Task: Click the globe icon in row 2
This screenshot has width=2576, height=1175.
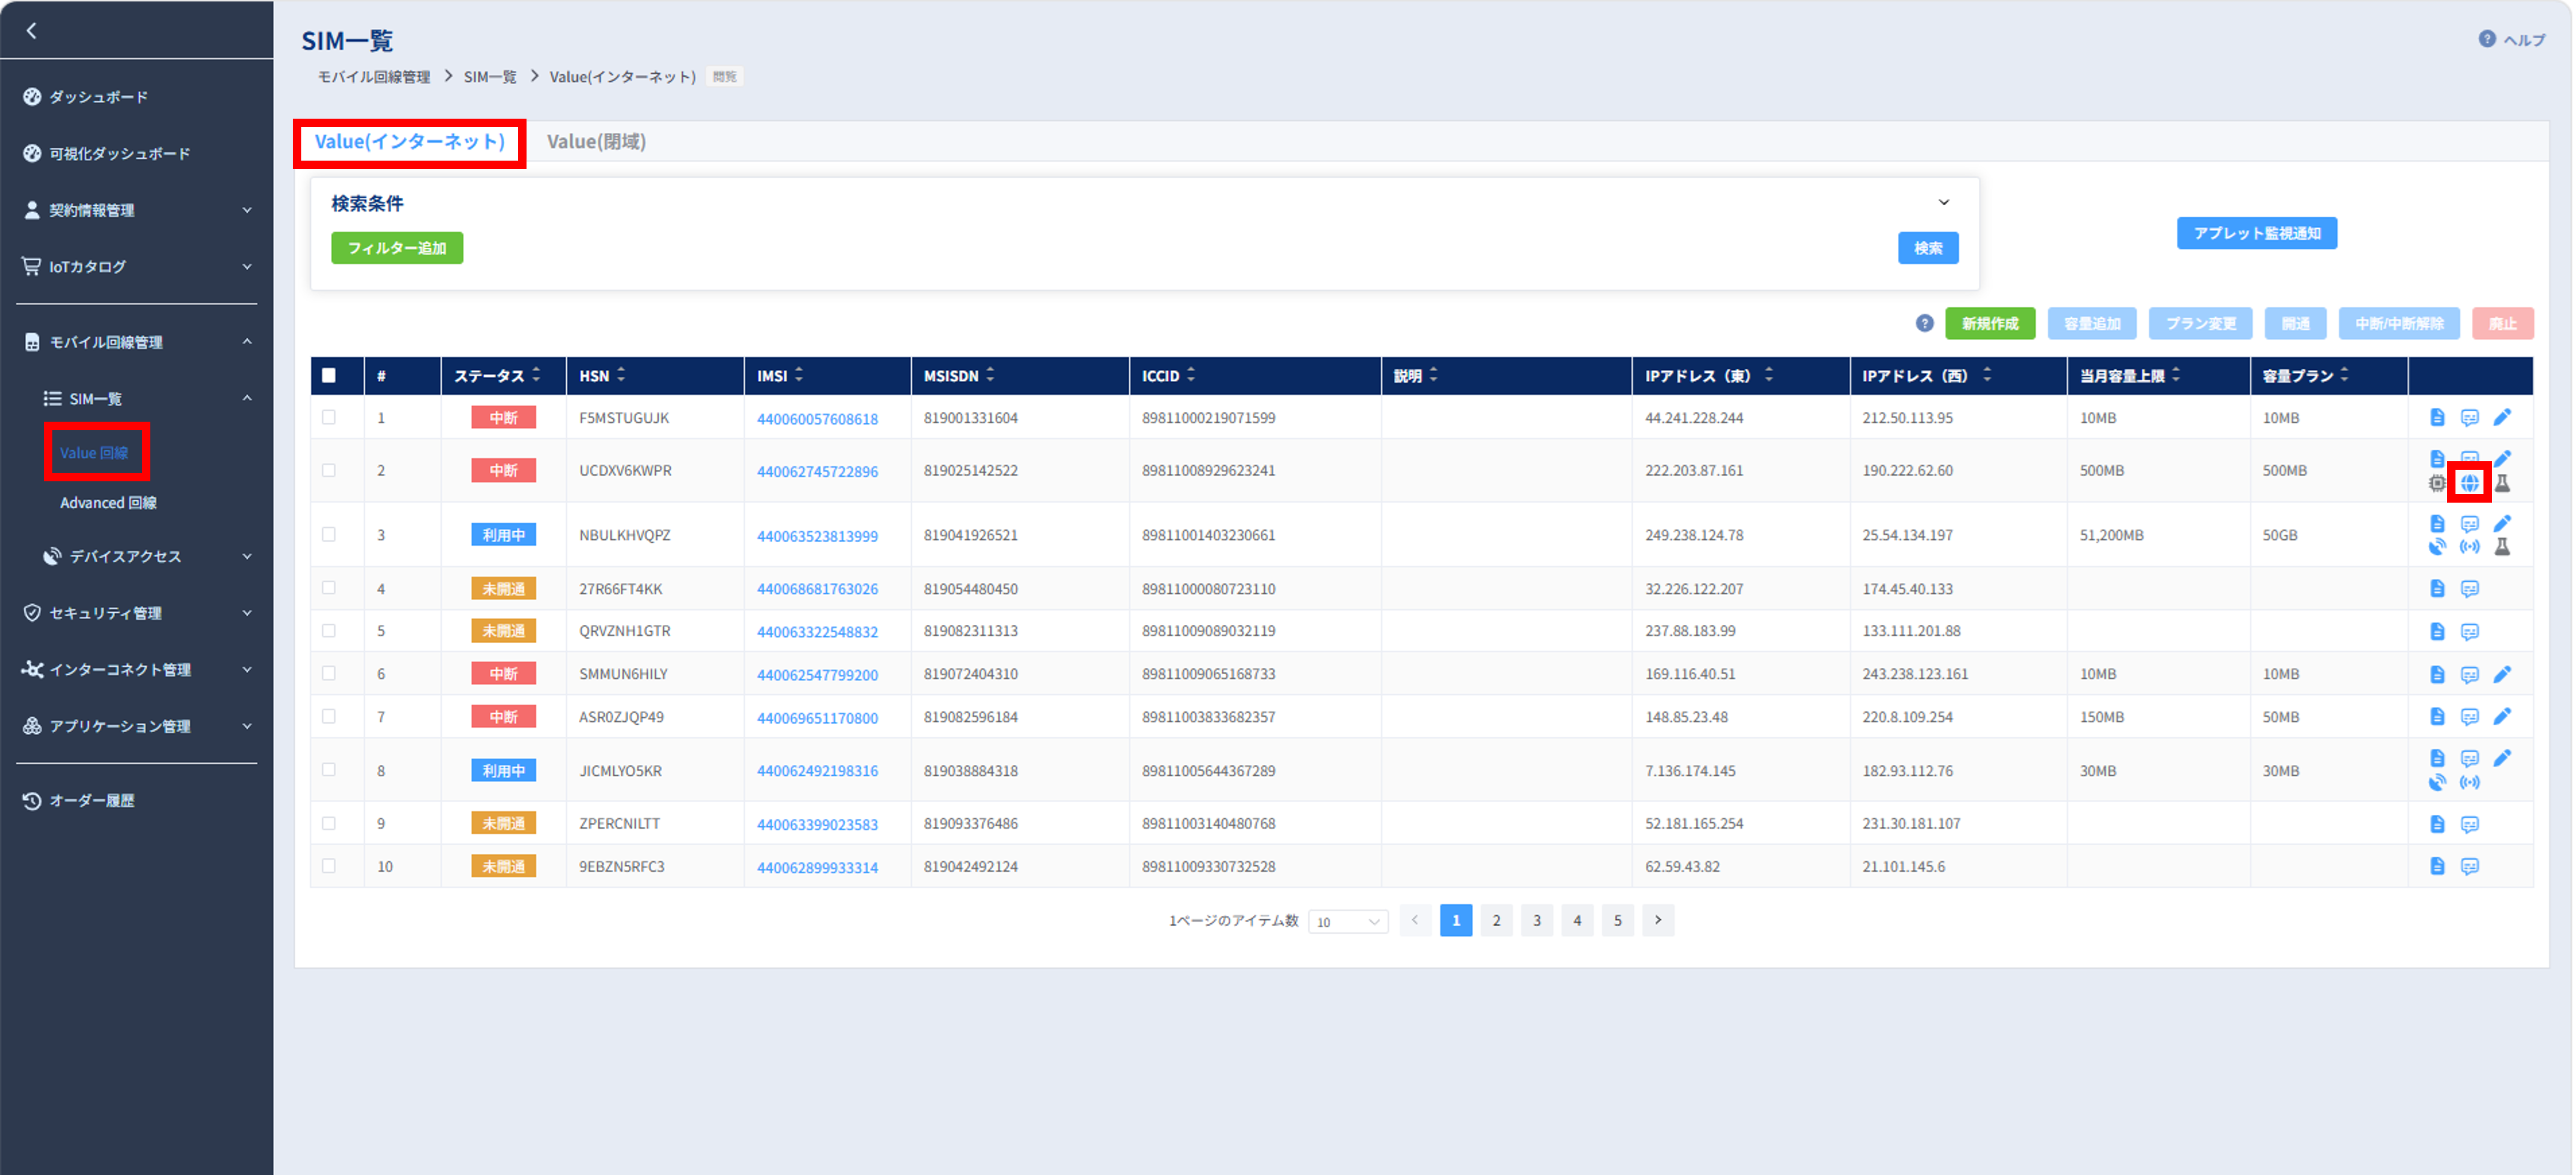Action: tap(2469, 483)
